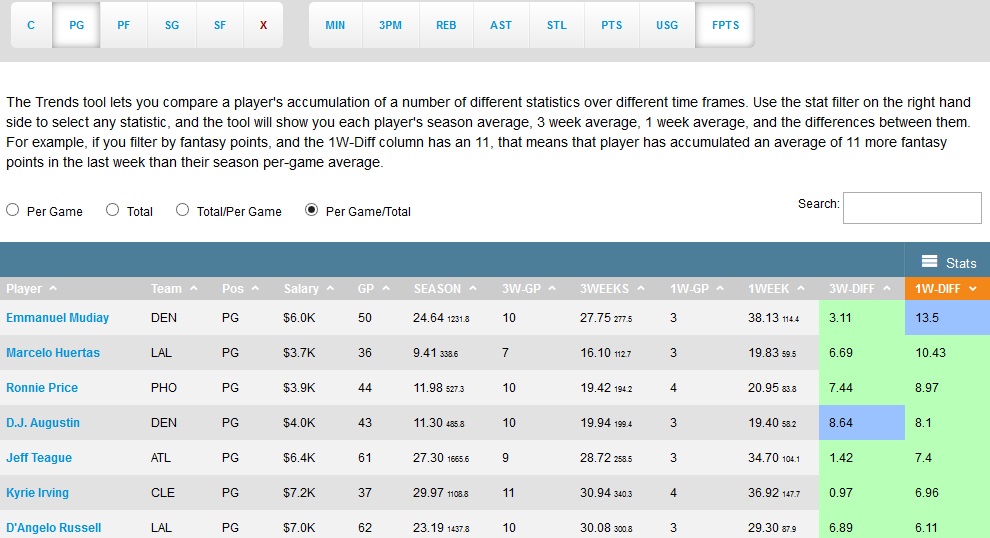Click 6.96 1W-DIFF value for Kyrie Irving

(927, 493)
